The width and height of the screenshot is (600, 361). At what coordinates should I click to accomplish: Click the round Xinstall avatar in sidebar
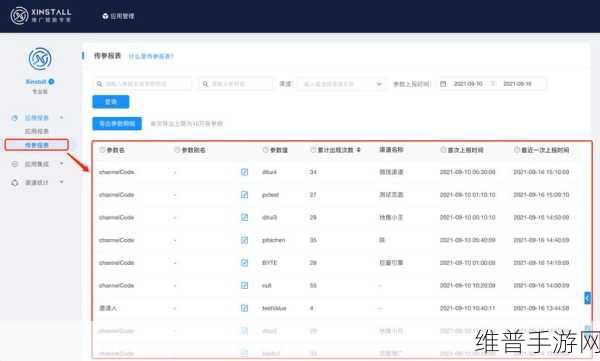(x=40, y=59)
